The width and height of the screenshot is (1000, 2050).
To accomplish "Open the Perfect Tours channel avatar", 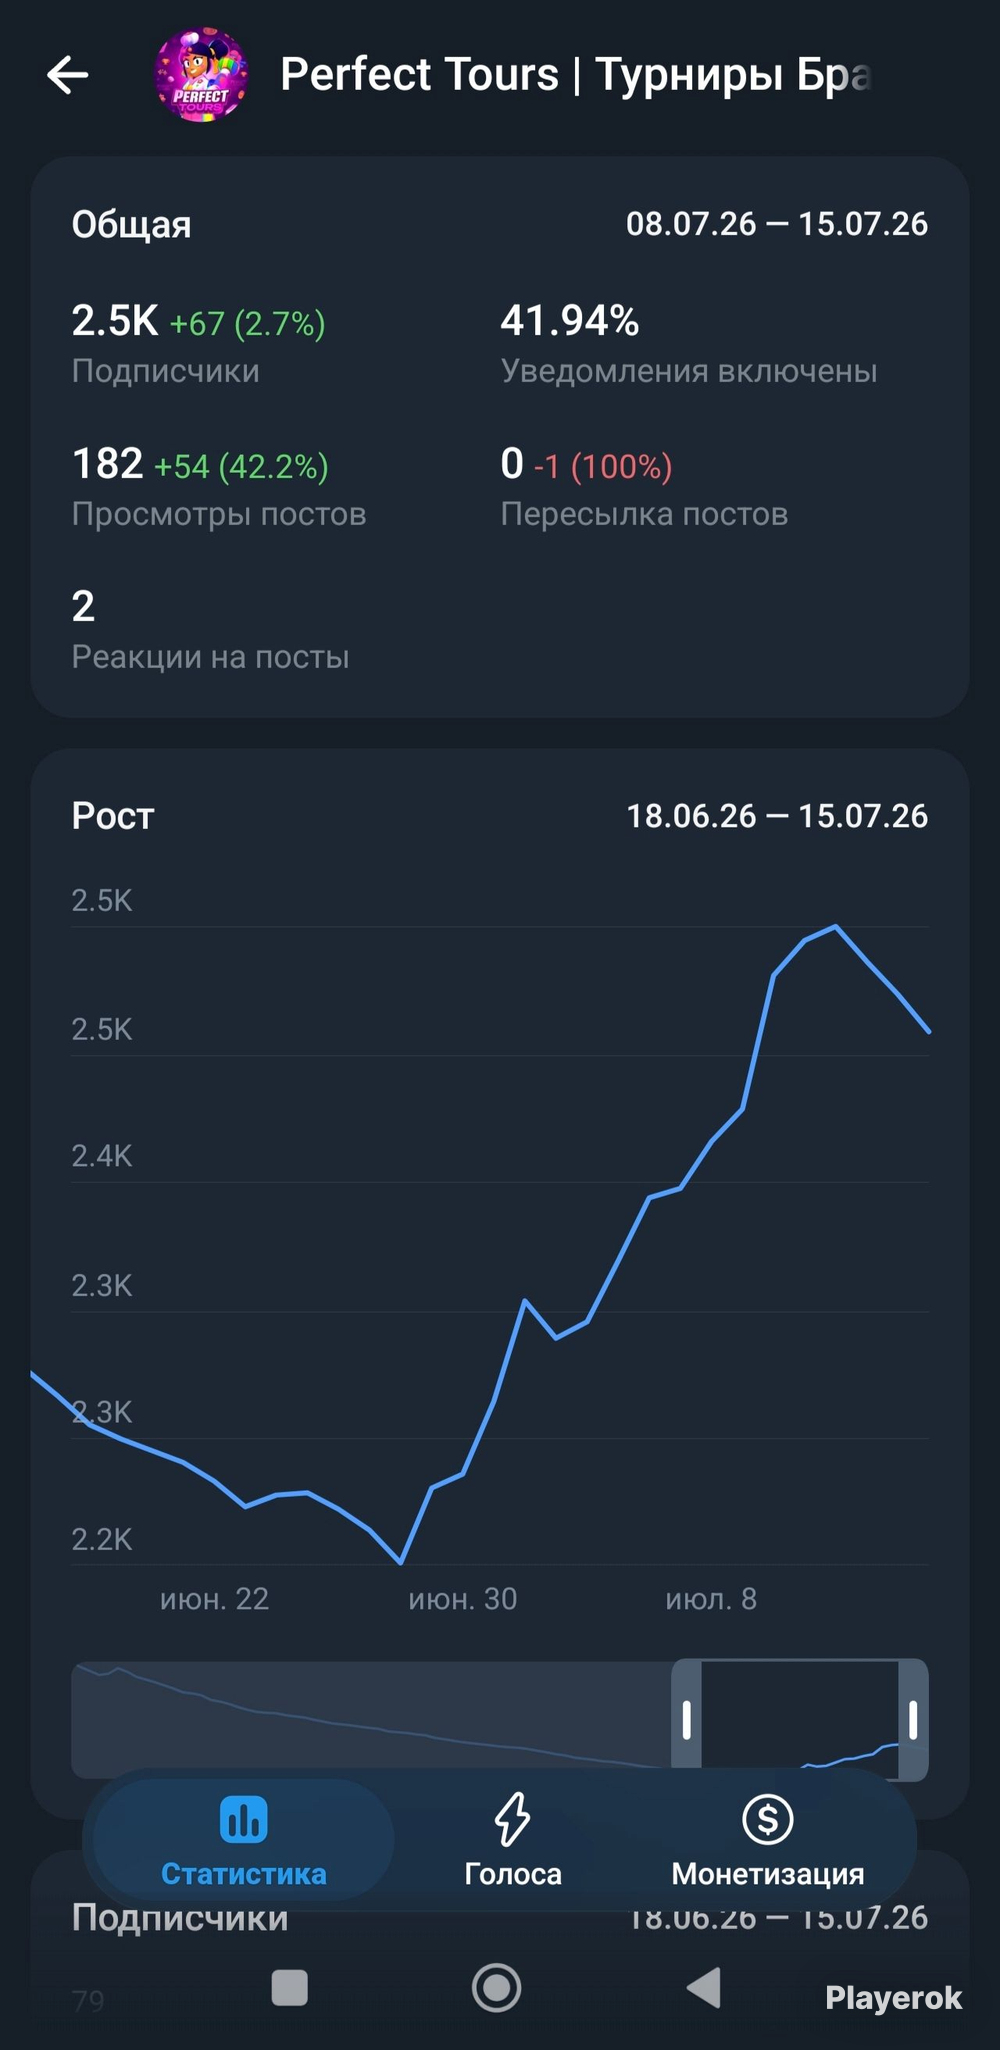I will point(201,75).
